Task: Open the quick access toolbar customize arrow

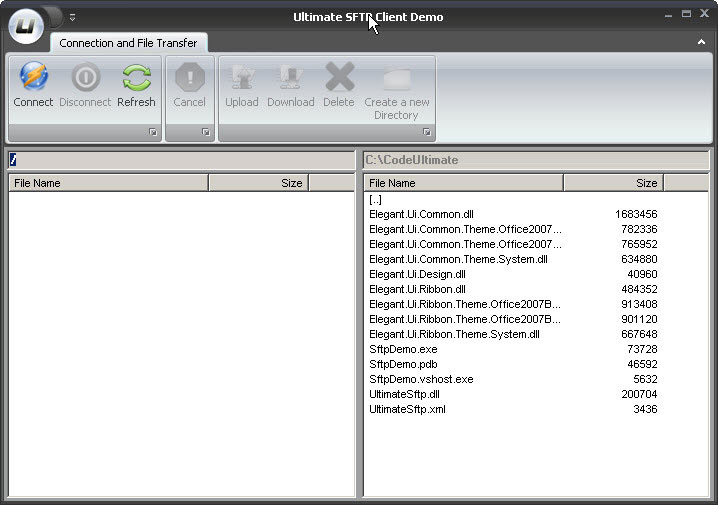Action: (x=72, y=17)
